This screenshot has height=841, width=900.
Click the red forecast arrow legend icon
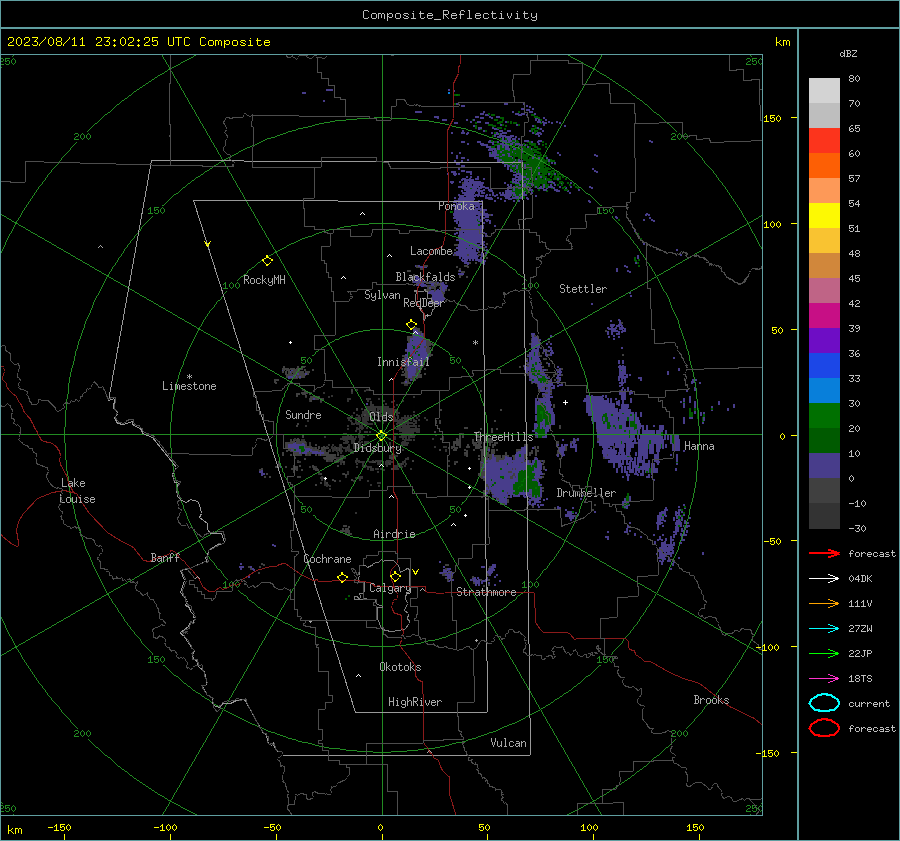[824, 553]
